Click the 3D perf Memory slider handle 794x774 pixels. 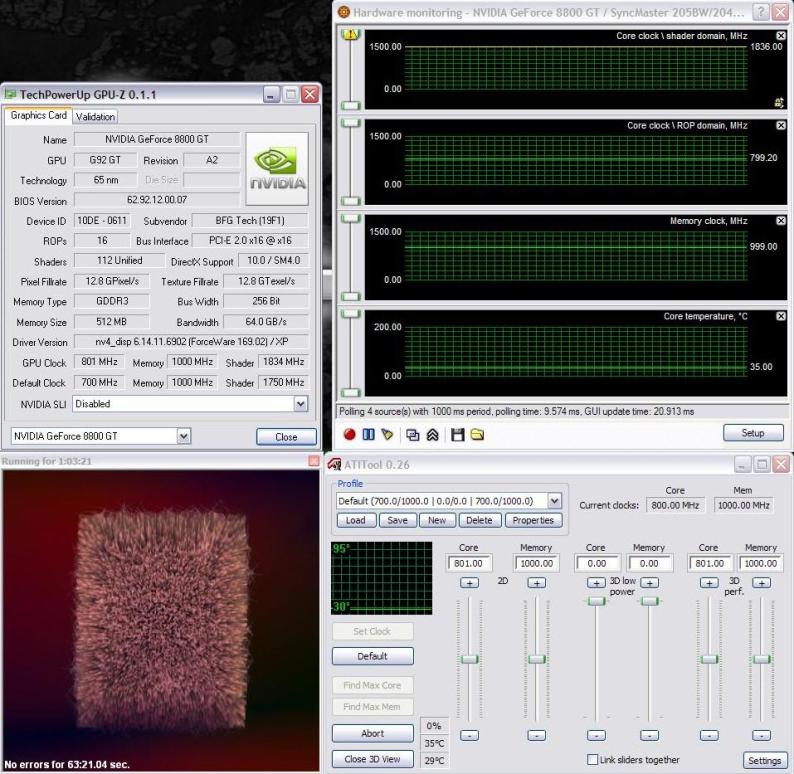tap(762, 659)
